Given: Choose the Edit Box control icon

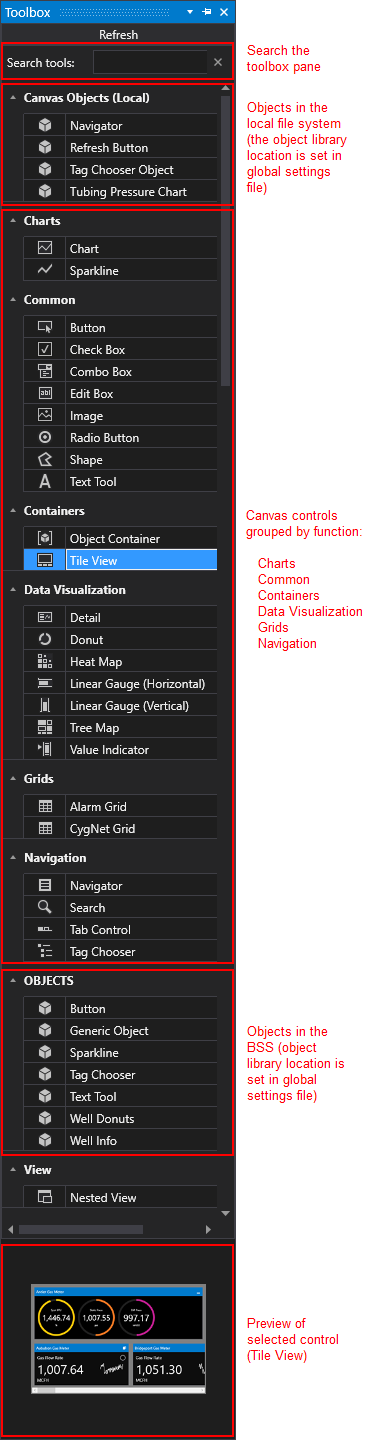Looking at the screenshot, I should tap(44, 394).
